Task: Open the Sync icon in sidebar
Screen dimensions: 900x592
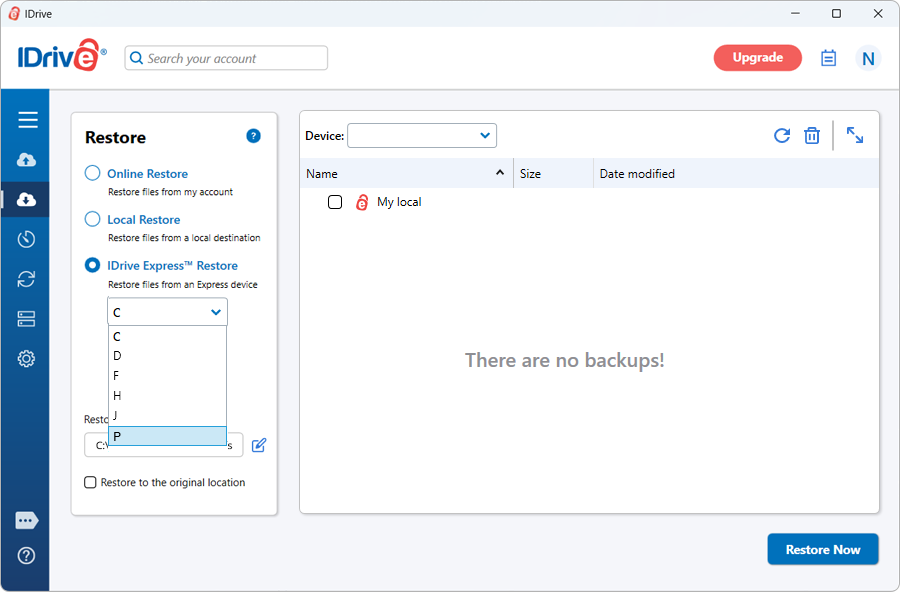Action: click(26, 279)
